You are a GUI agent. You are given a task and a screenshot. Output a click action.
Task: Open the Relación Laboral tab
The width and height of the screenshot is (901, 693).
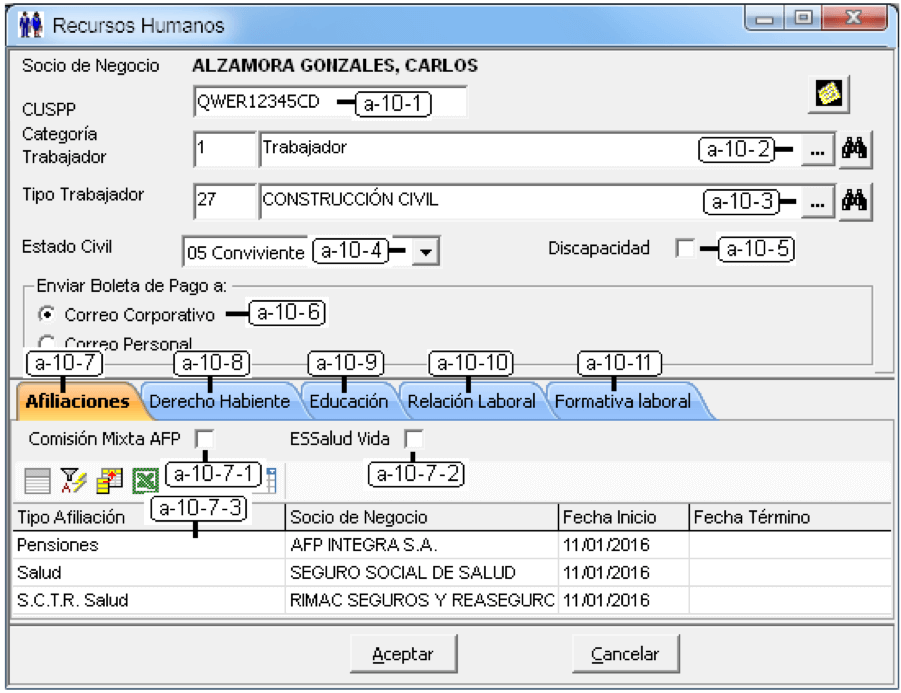point(471,401)
